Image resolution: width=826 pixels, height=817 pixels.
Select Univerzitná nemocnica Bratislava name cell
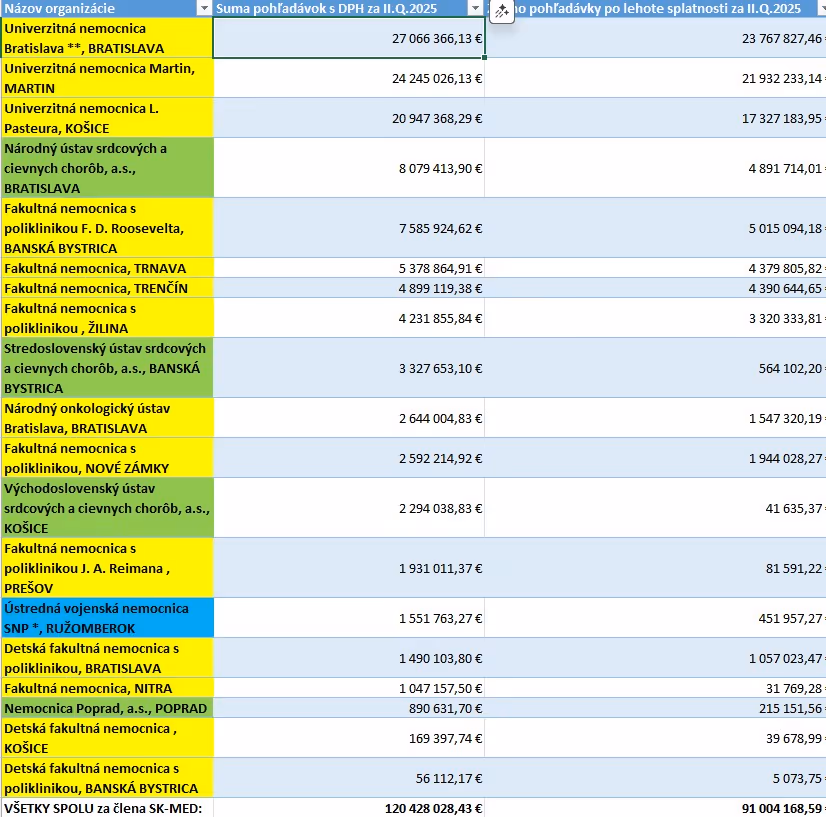click(107, 38)
